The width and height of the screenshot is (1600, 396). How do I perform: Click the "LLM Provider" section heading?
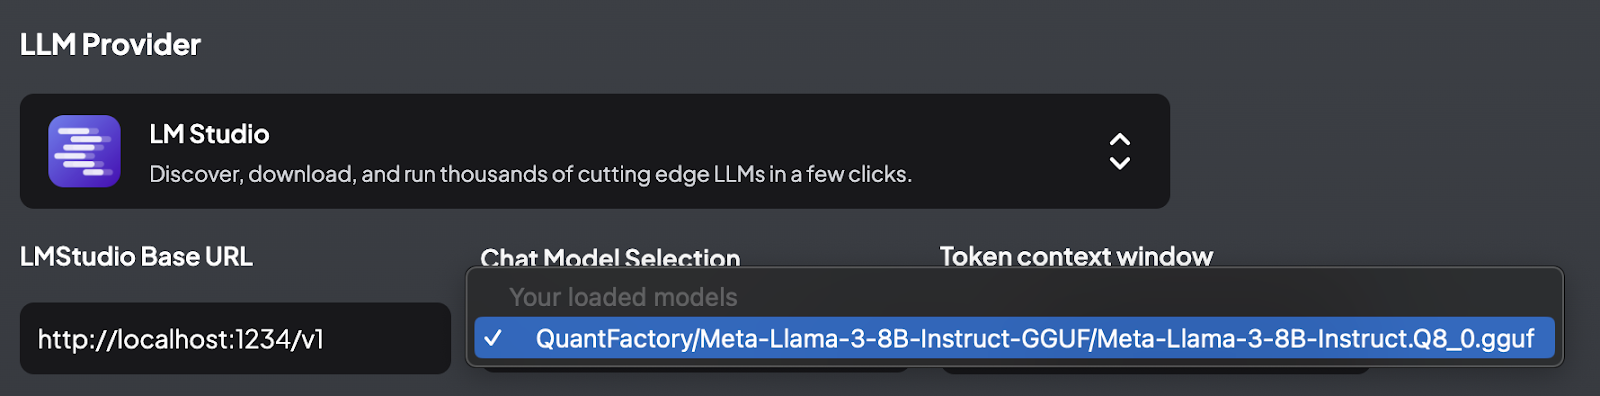click(110, 44)
